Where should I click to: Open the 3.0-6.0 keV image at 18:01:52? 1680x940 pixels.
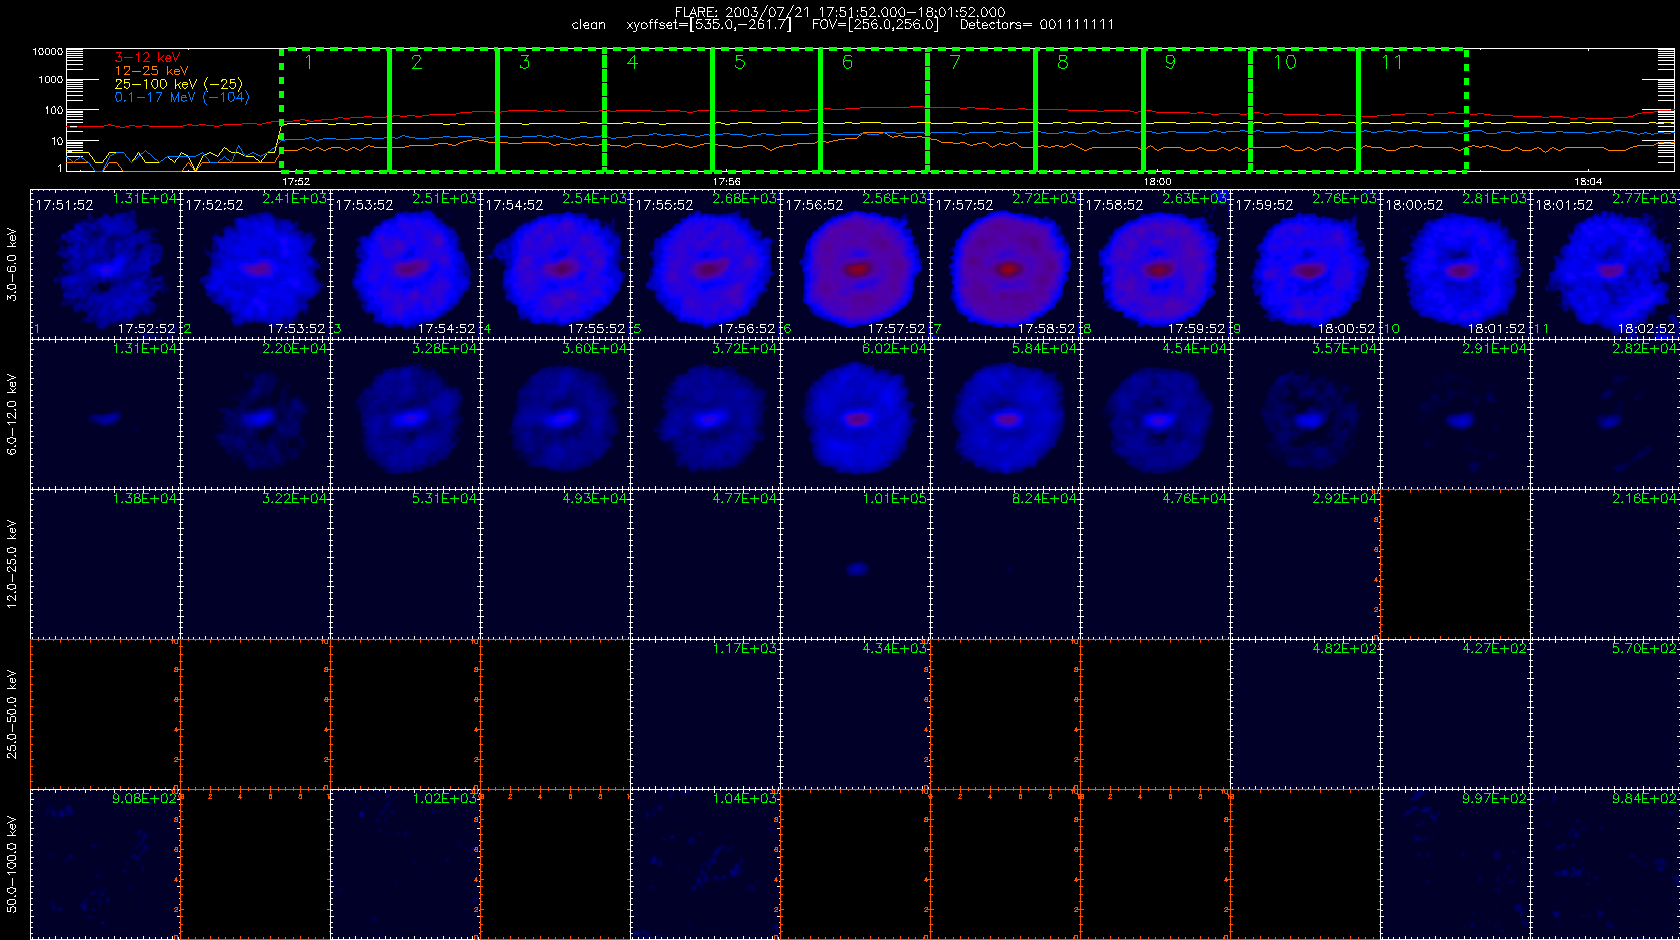point(1605,264)
